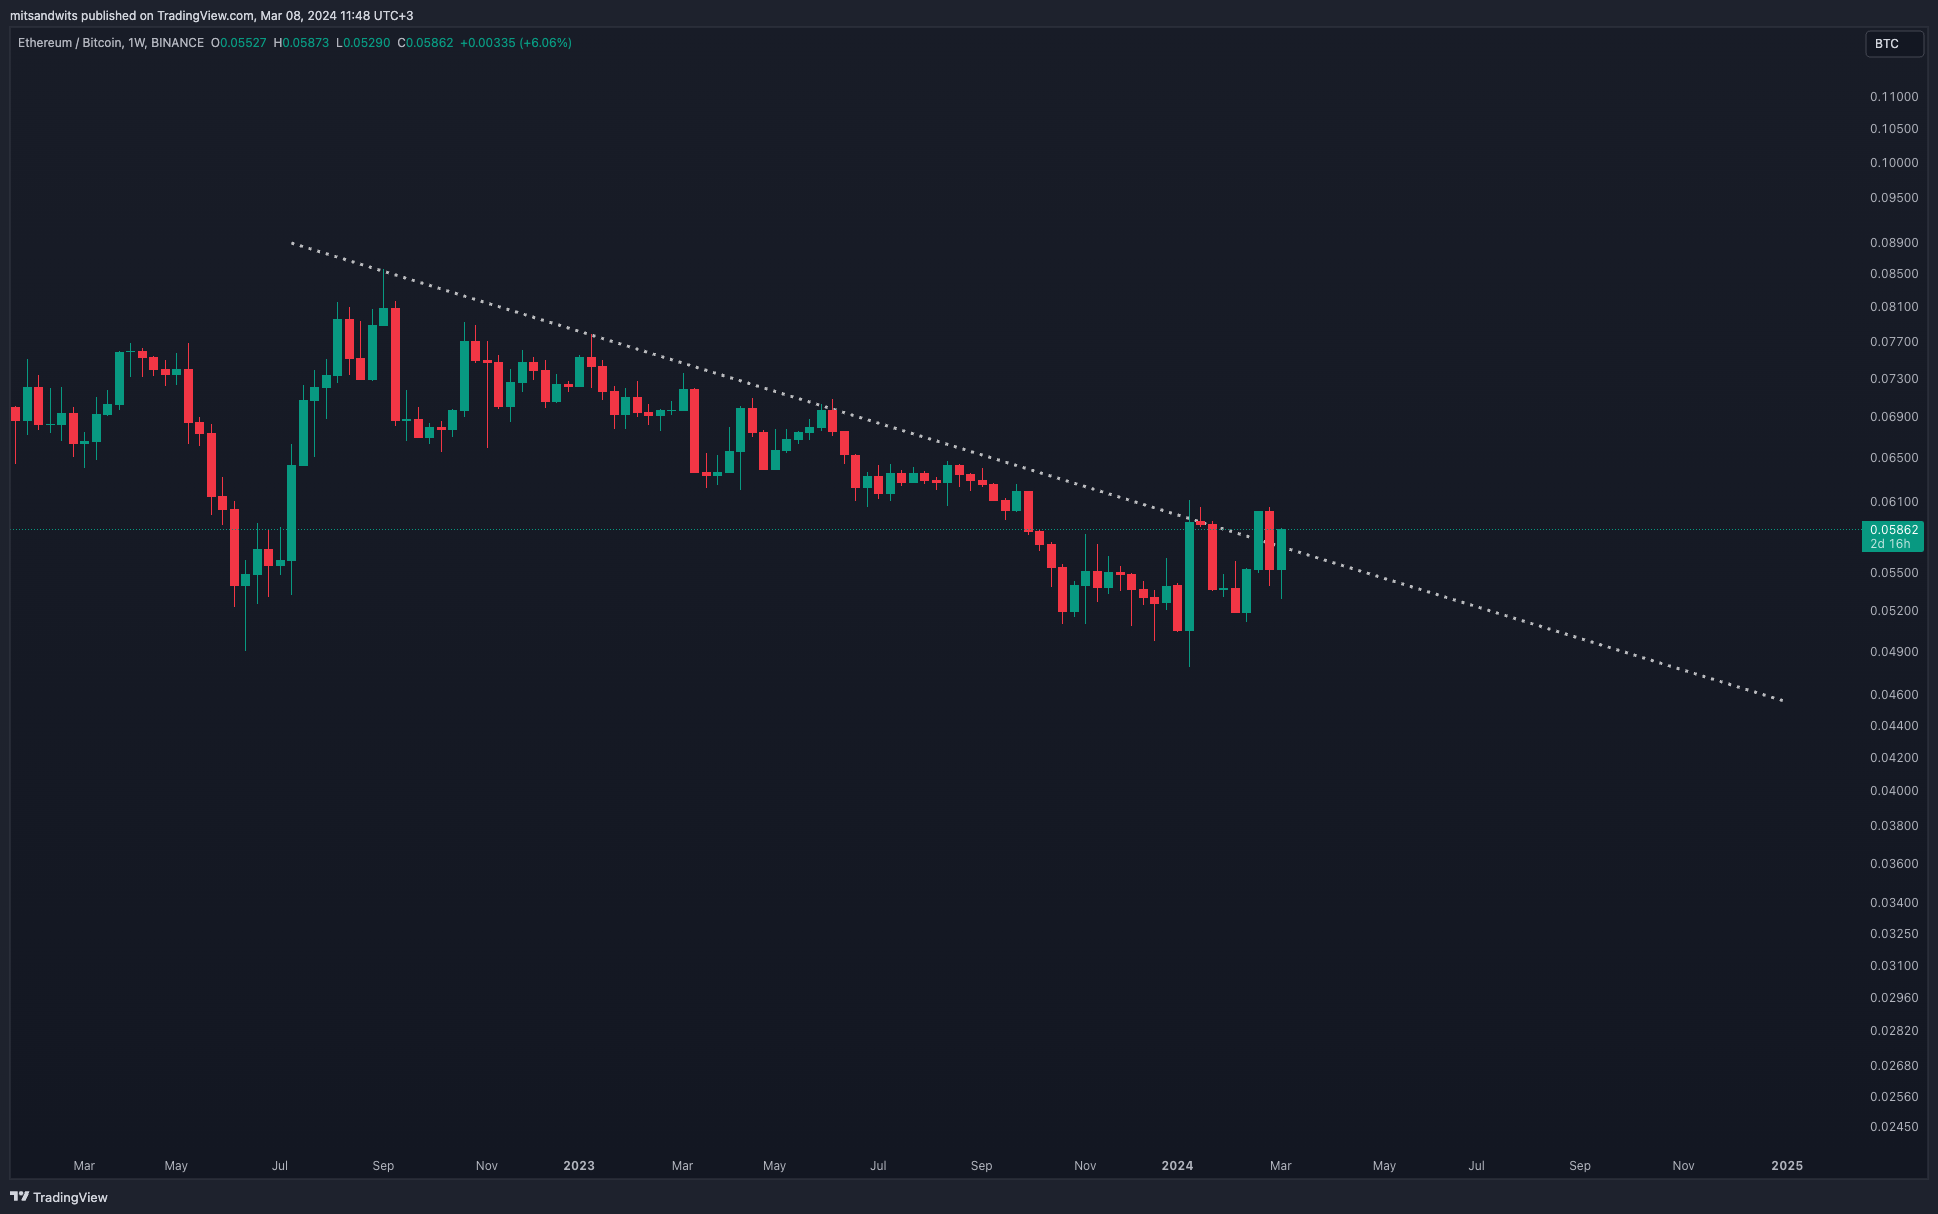Click the 0.07700 price axis label

[x=1894, y=342]
